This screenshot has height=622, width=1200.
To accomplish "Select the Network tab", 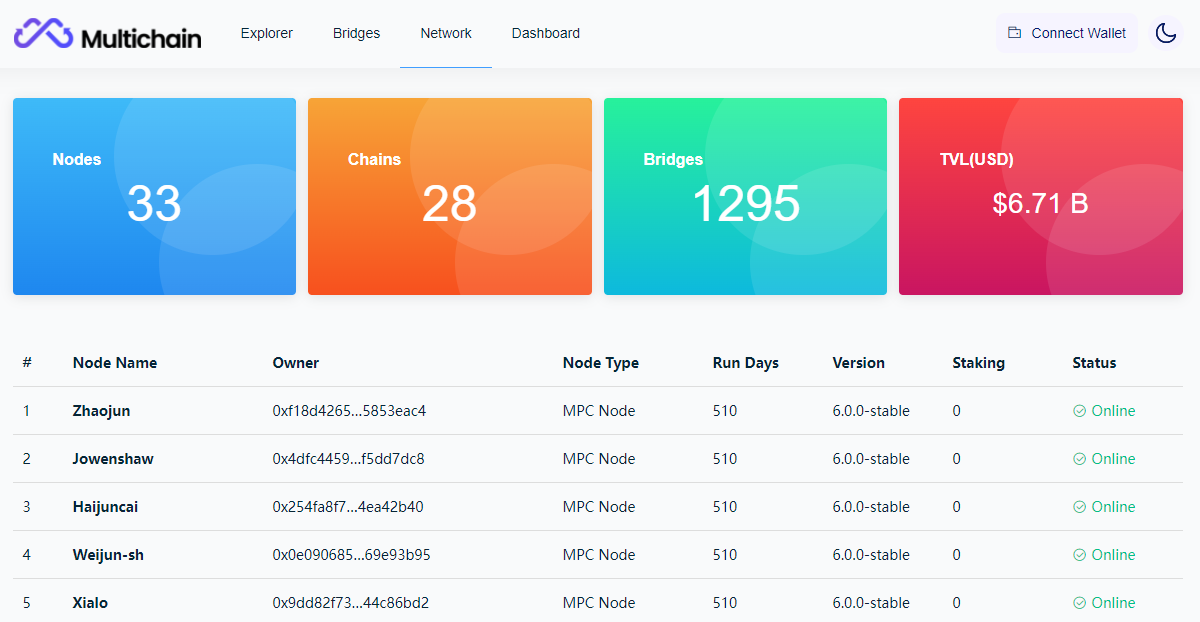I will [446, 33].
